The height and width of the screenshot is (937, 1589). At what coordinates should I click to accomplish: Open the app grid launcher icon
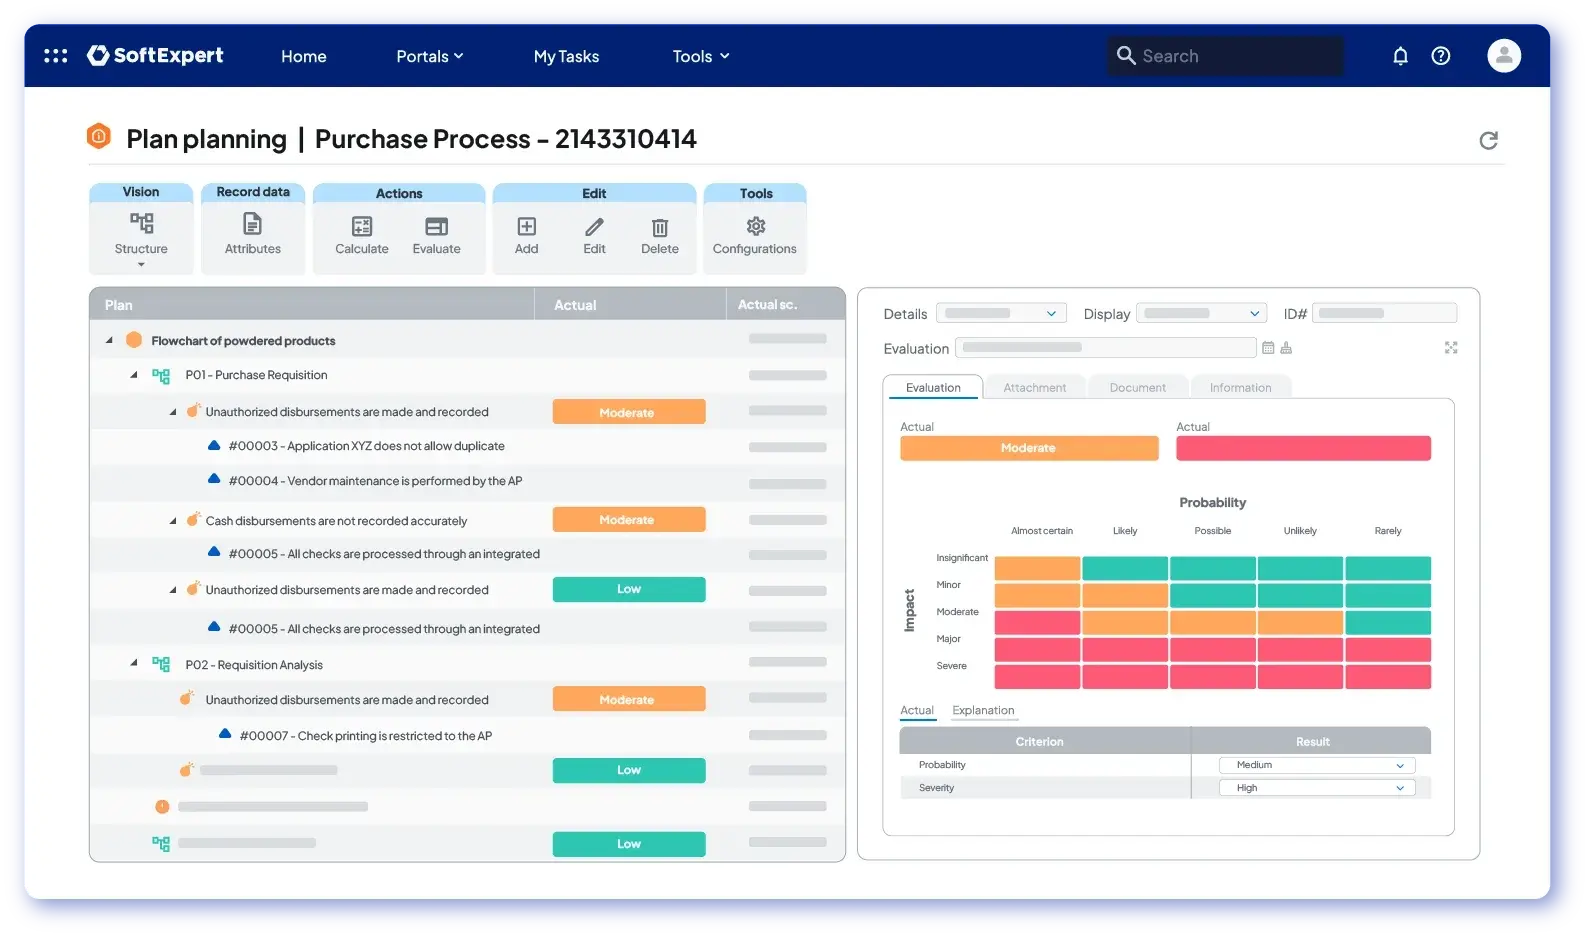click(56, 56)
